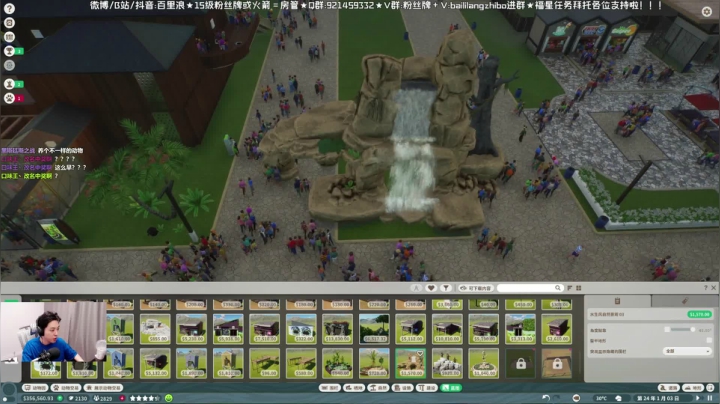This screenshot has width=720, height=404.
Task: Open the fifth build category tab
Action: coord(427,388)
